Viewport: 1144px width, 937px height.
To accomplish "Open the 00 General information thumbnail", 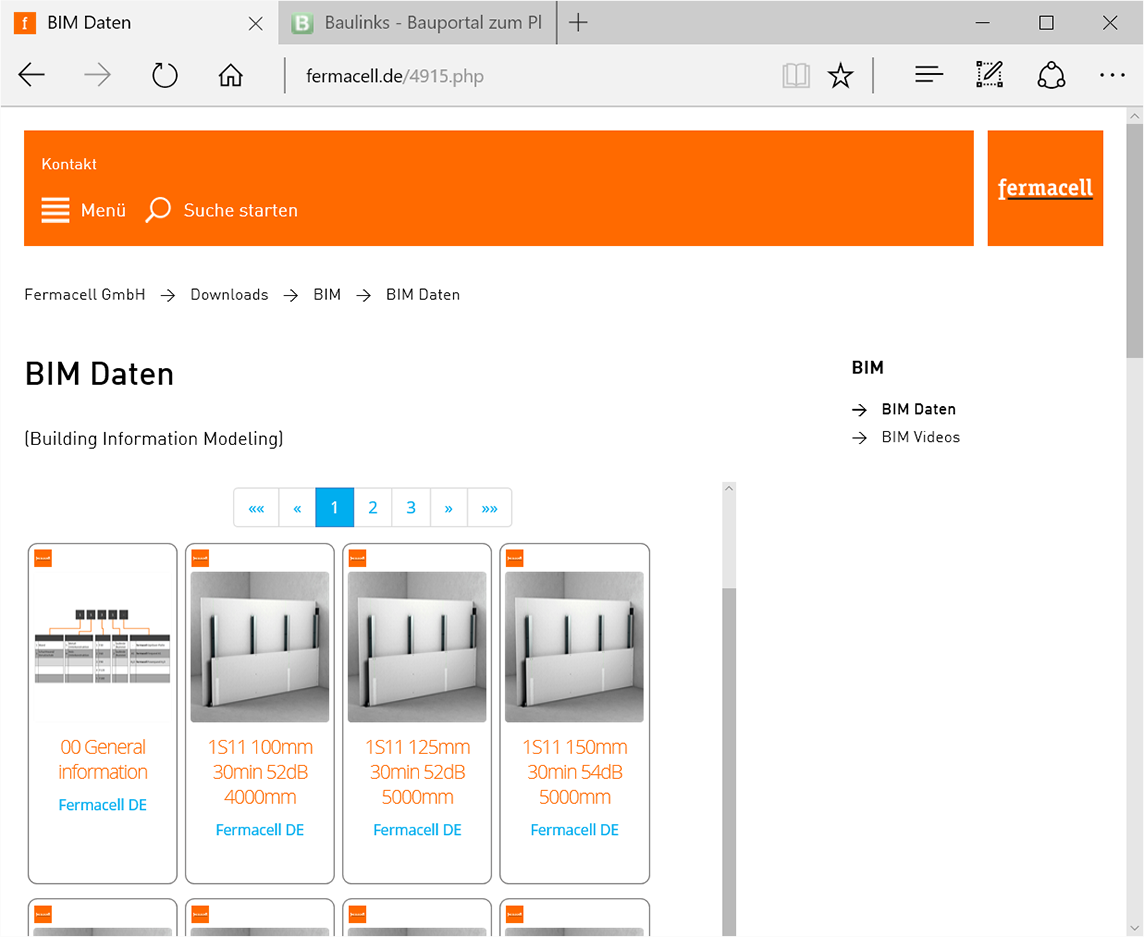I will tap(103, 647).
